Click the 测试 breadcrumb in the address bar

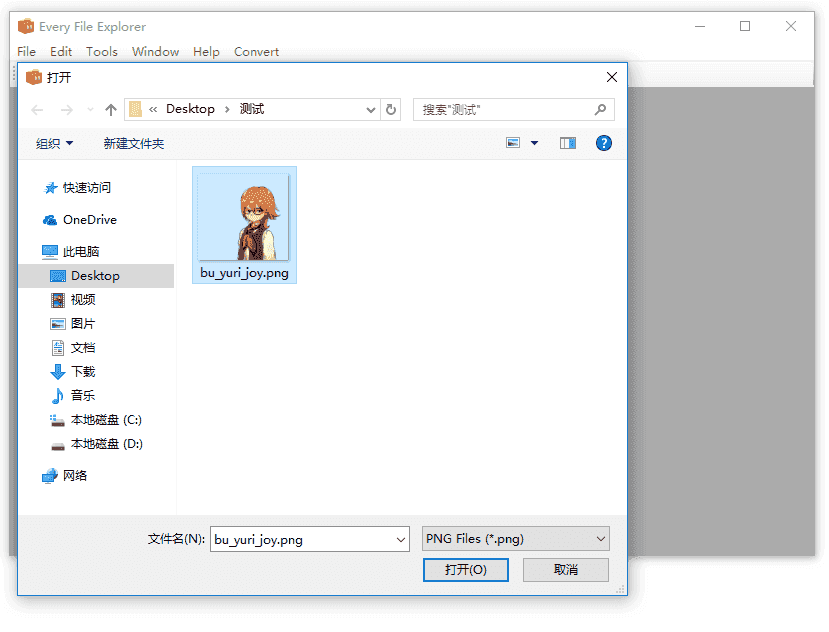(x=252, y=109)
